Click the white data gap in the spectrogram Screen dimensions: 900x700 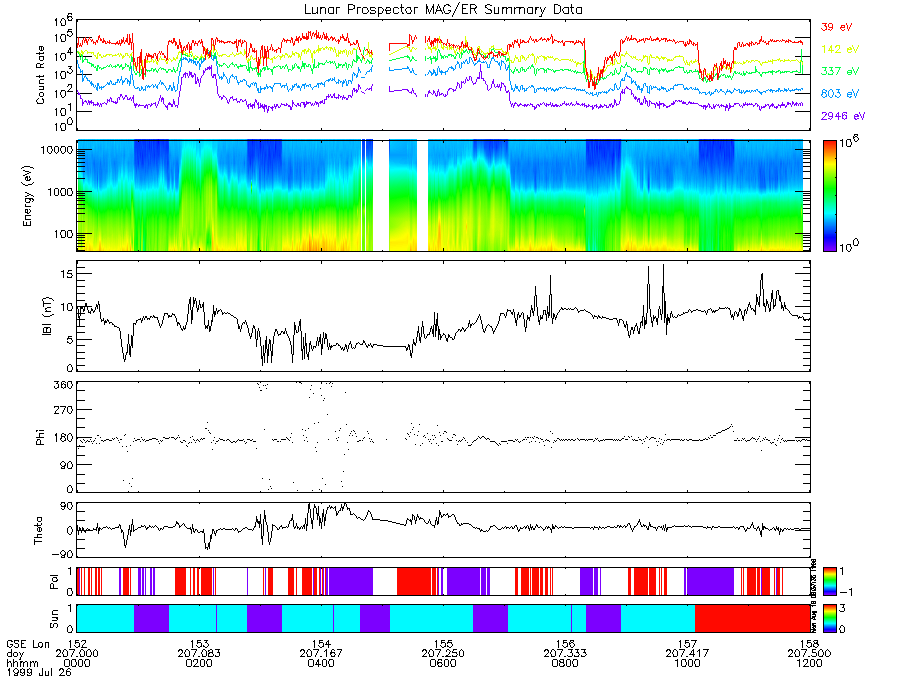381,196
